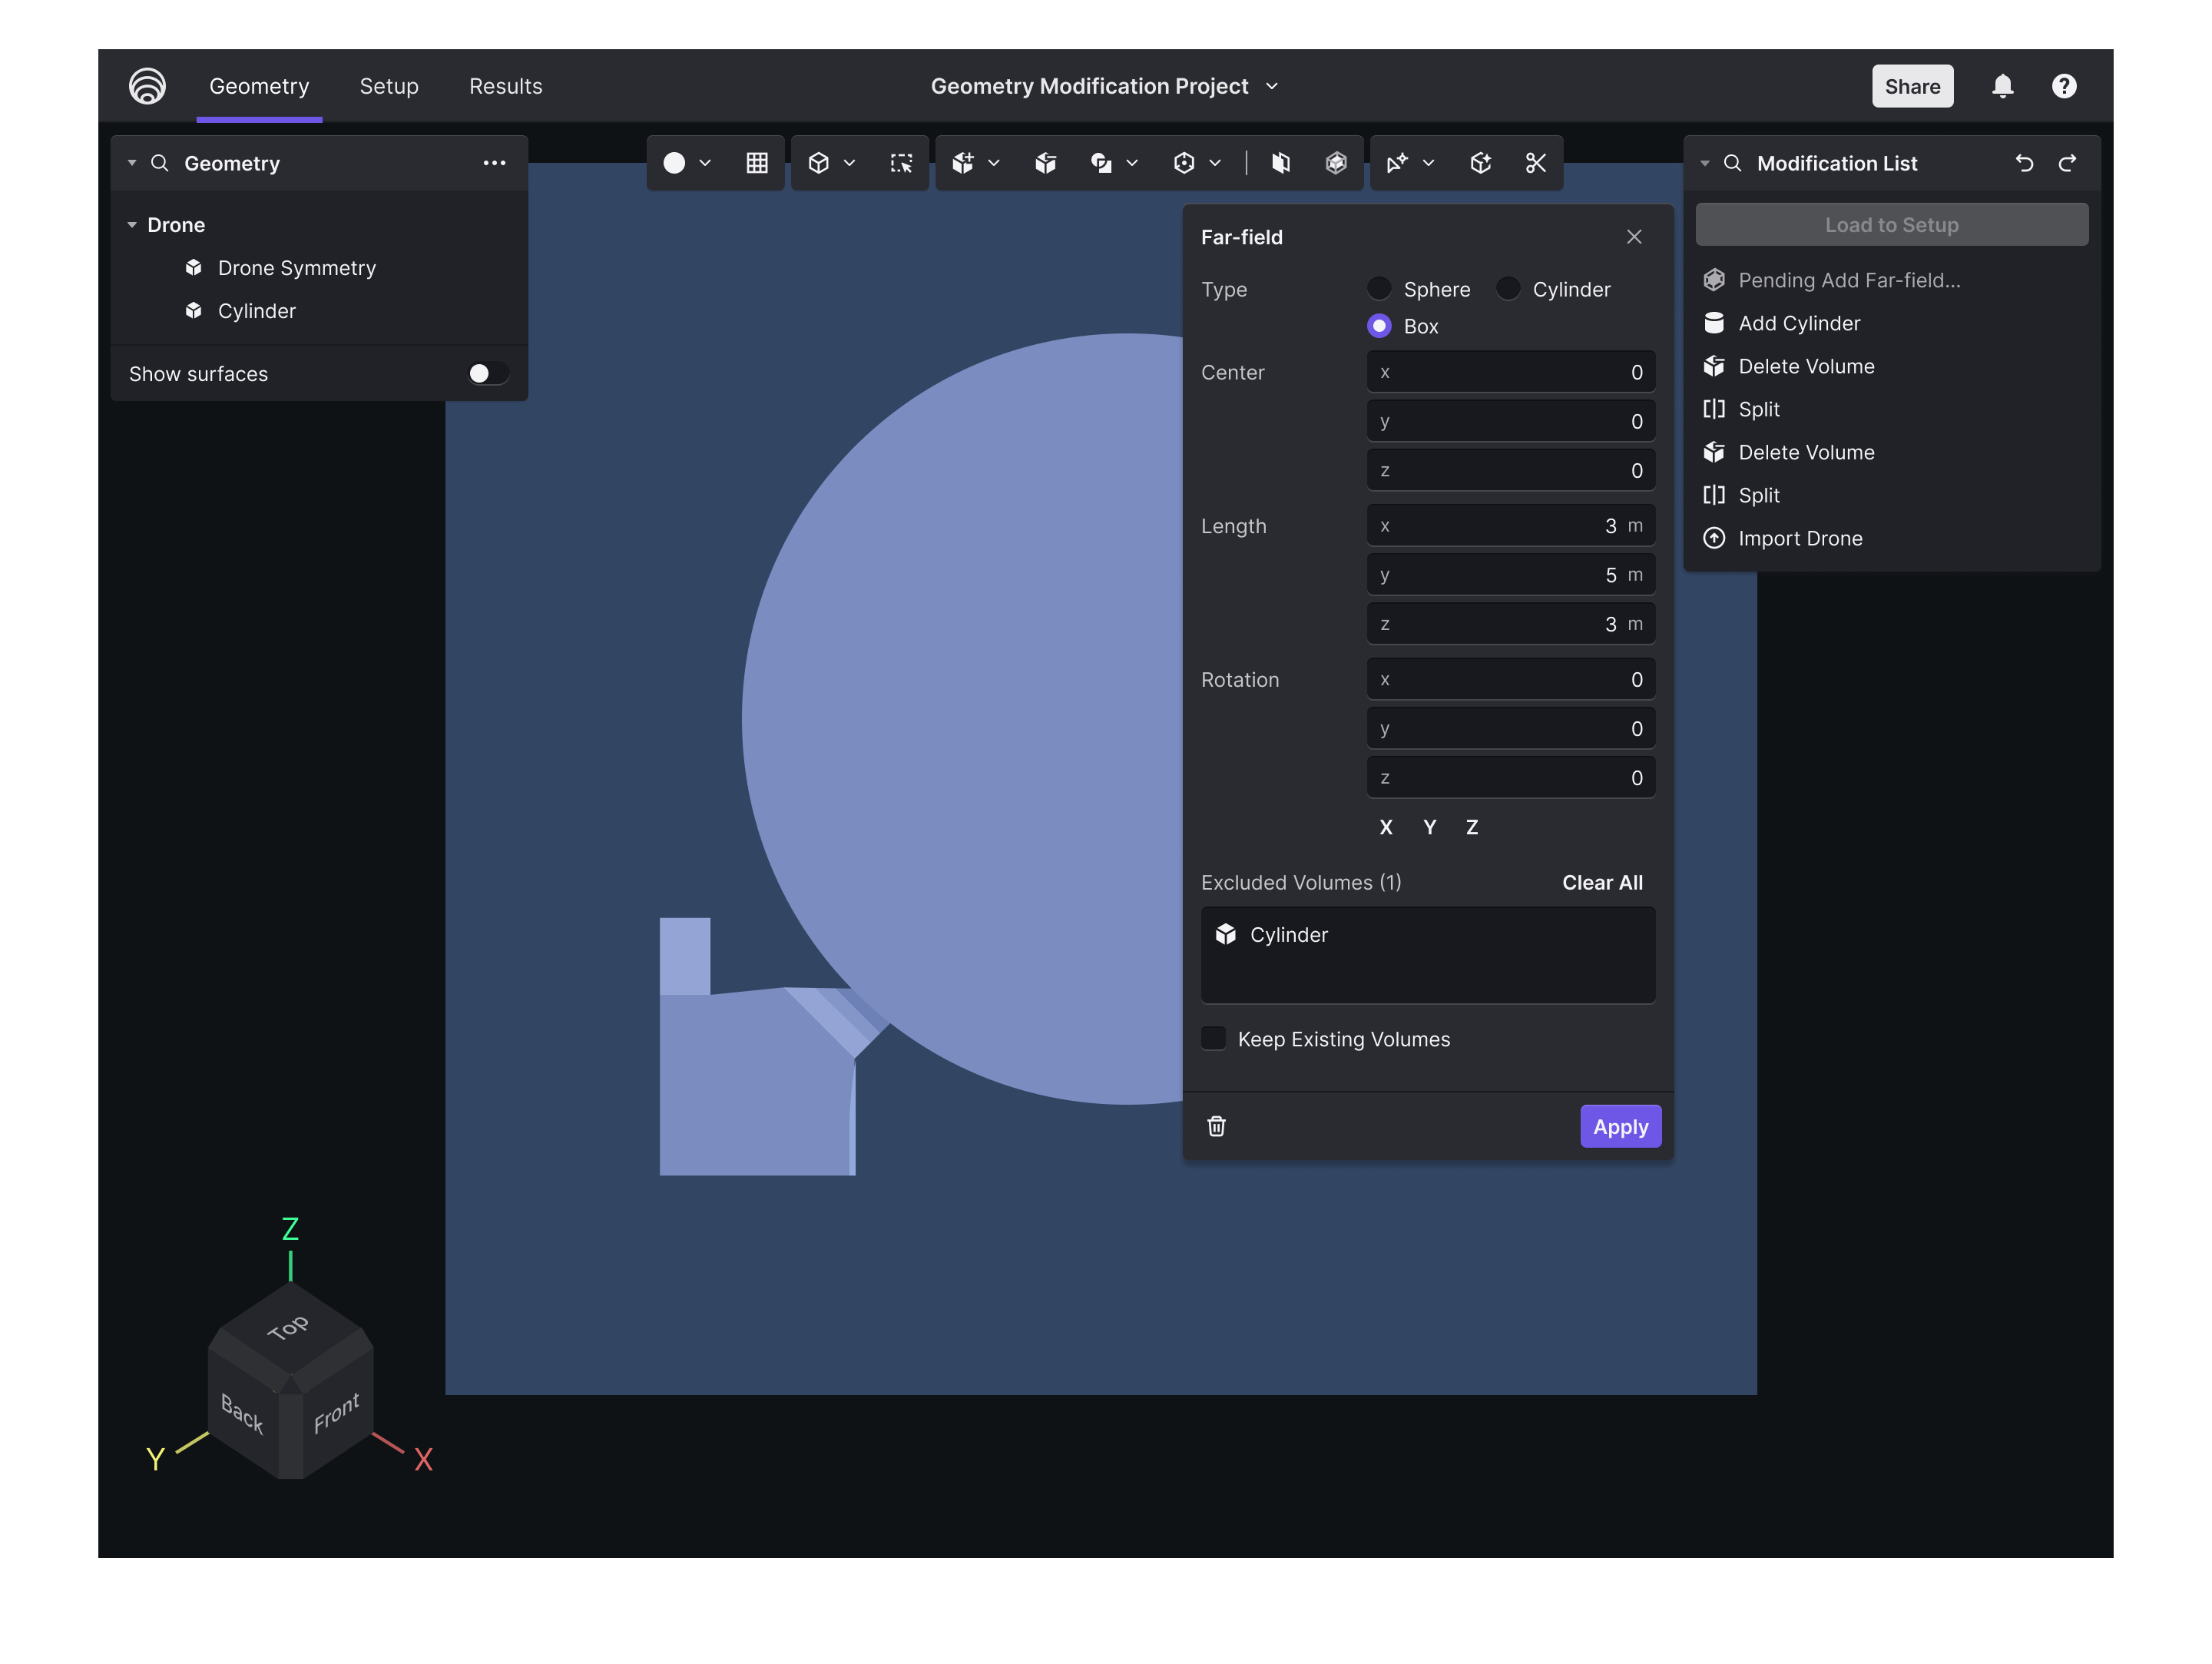
Task: Open transform tool dropdown arrow
Action: tap(1215, 163)
